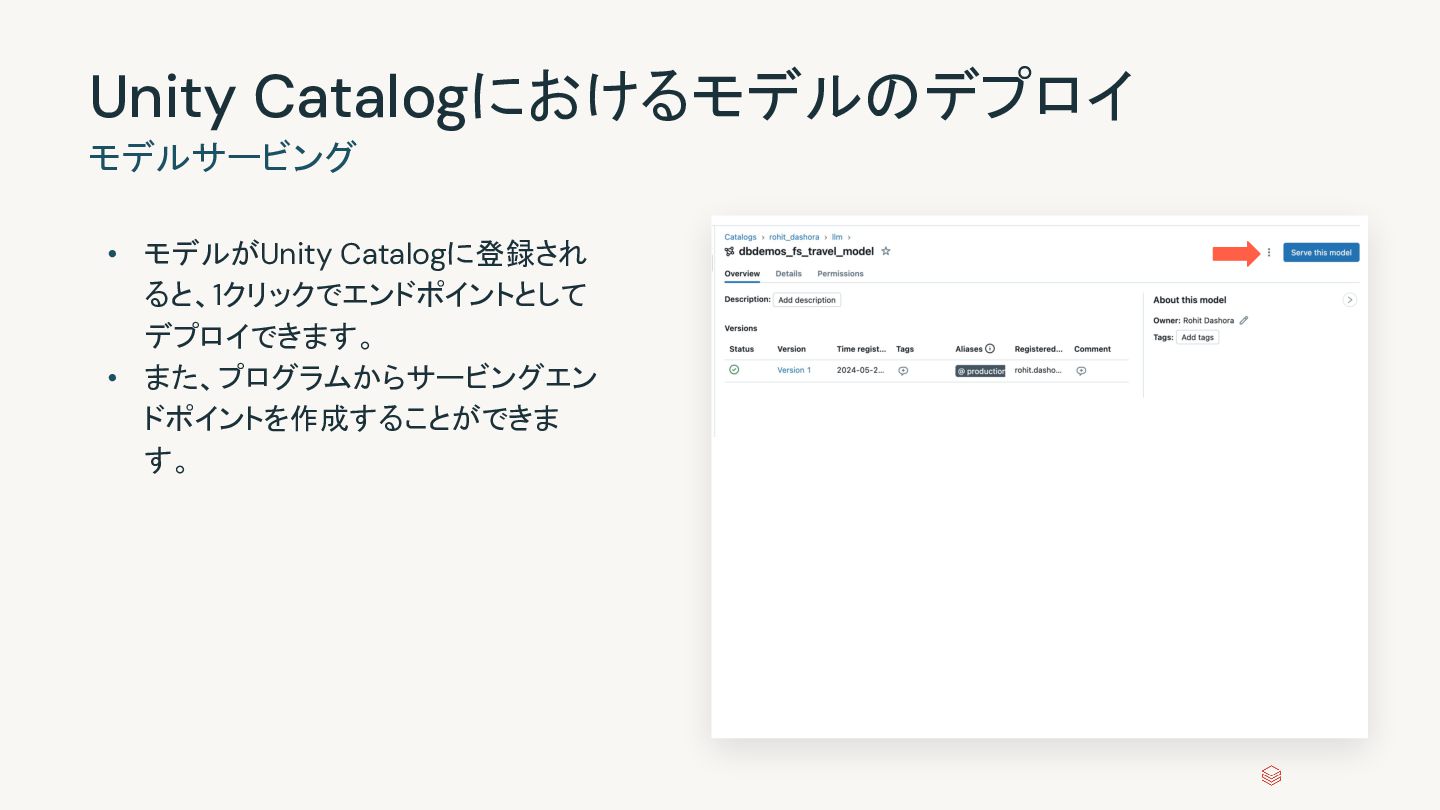Open the Details tab

click(788, 274)
